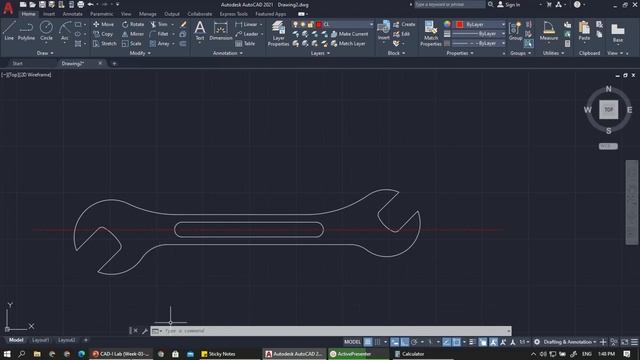640x360 pixels.
Task: Expand the Annotation panel
Action: point(228,53)
